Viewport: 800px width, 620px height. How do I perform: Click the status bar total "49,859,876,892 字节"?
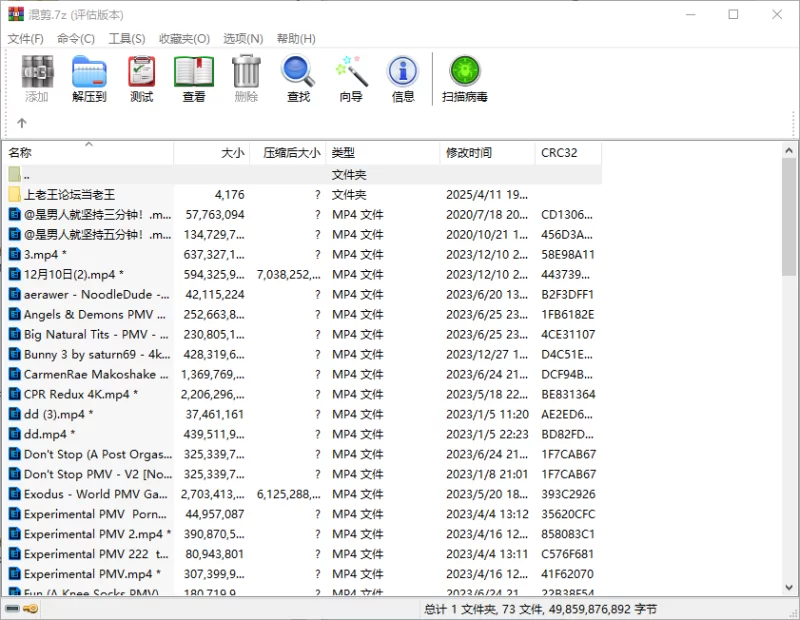coord(603,609)
